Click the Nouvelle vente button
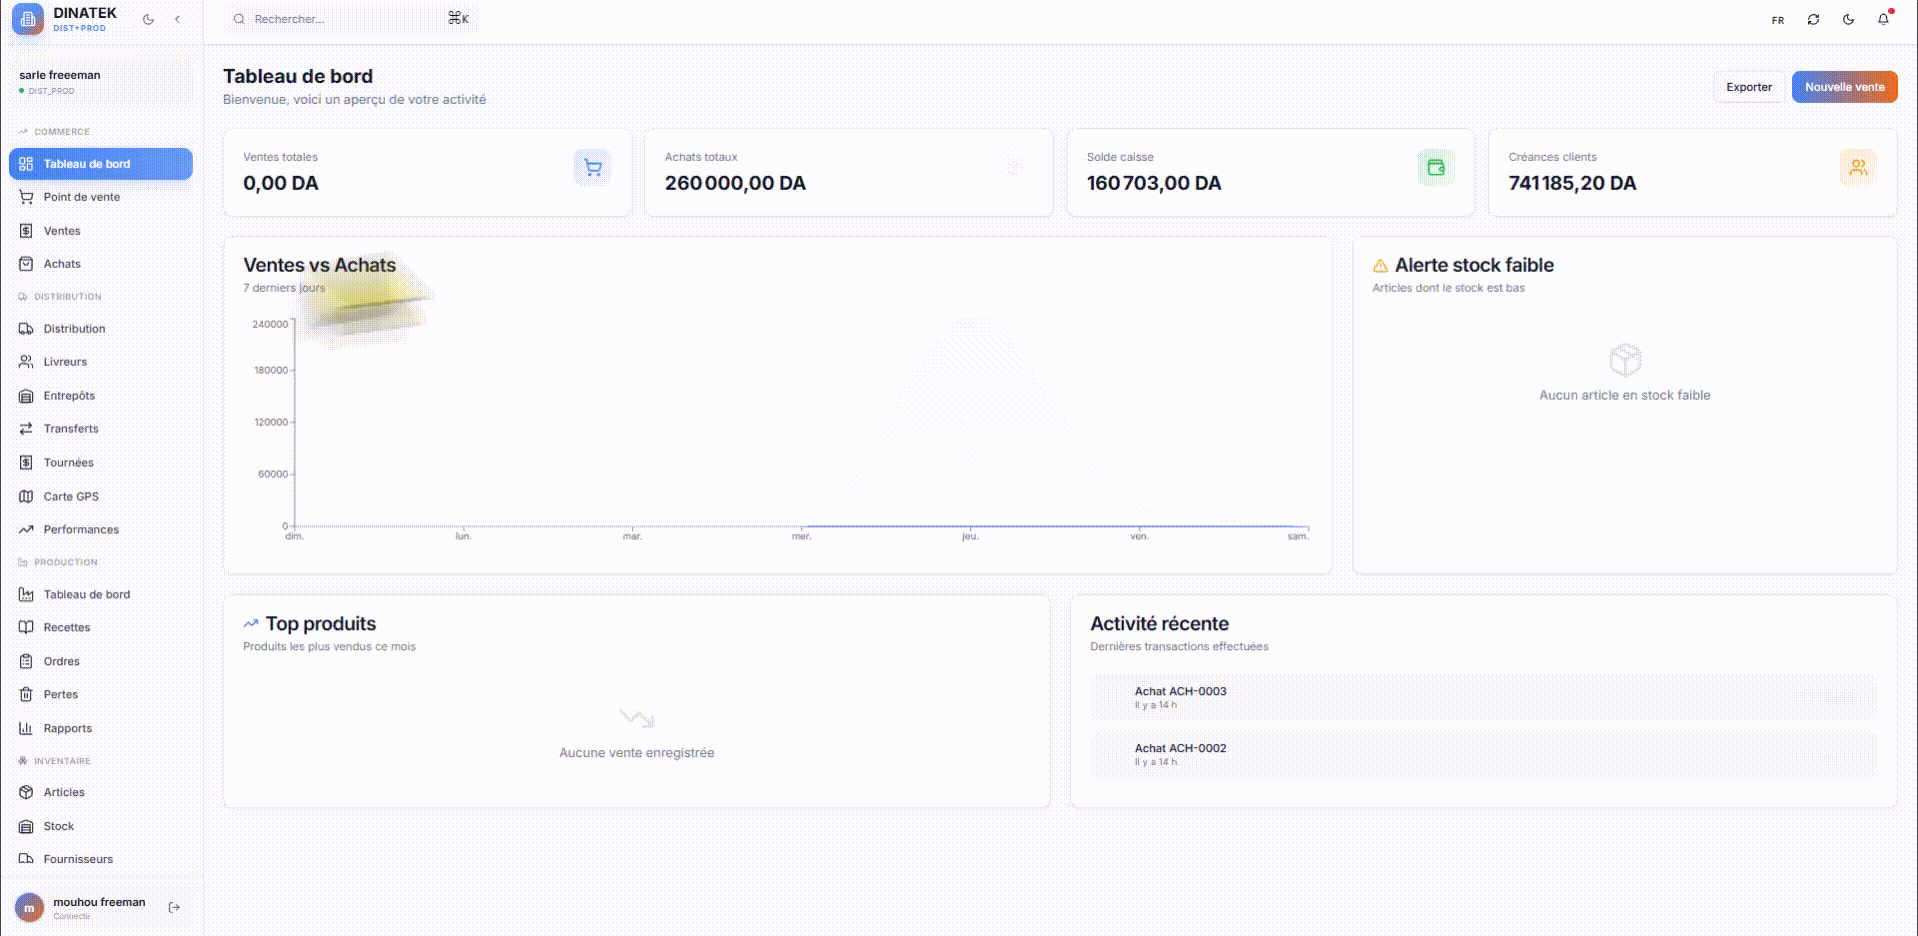 coord(1844,87)
